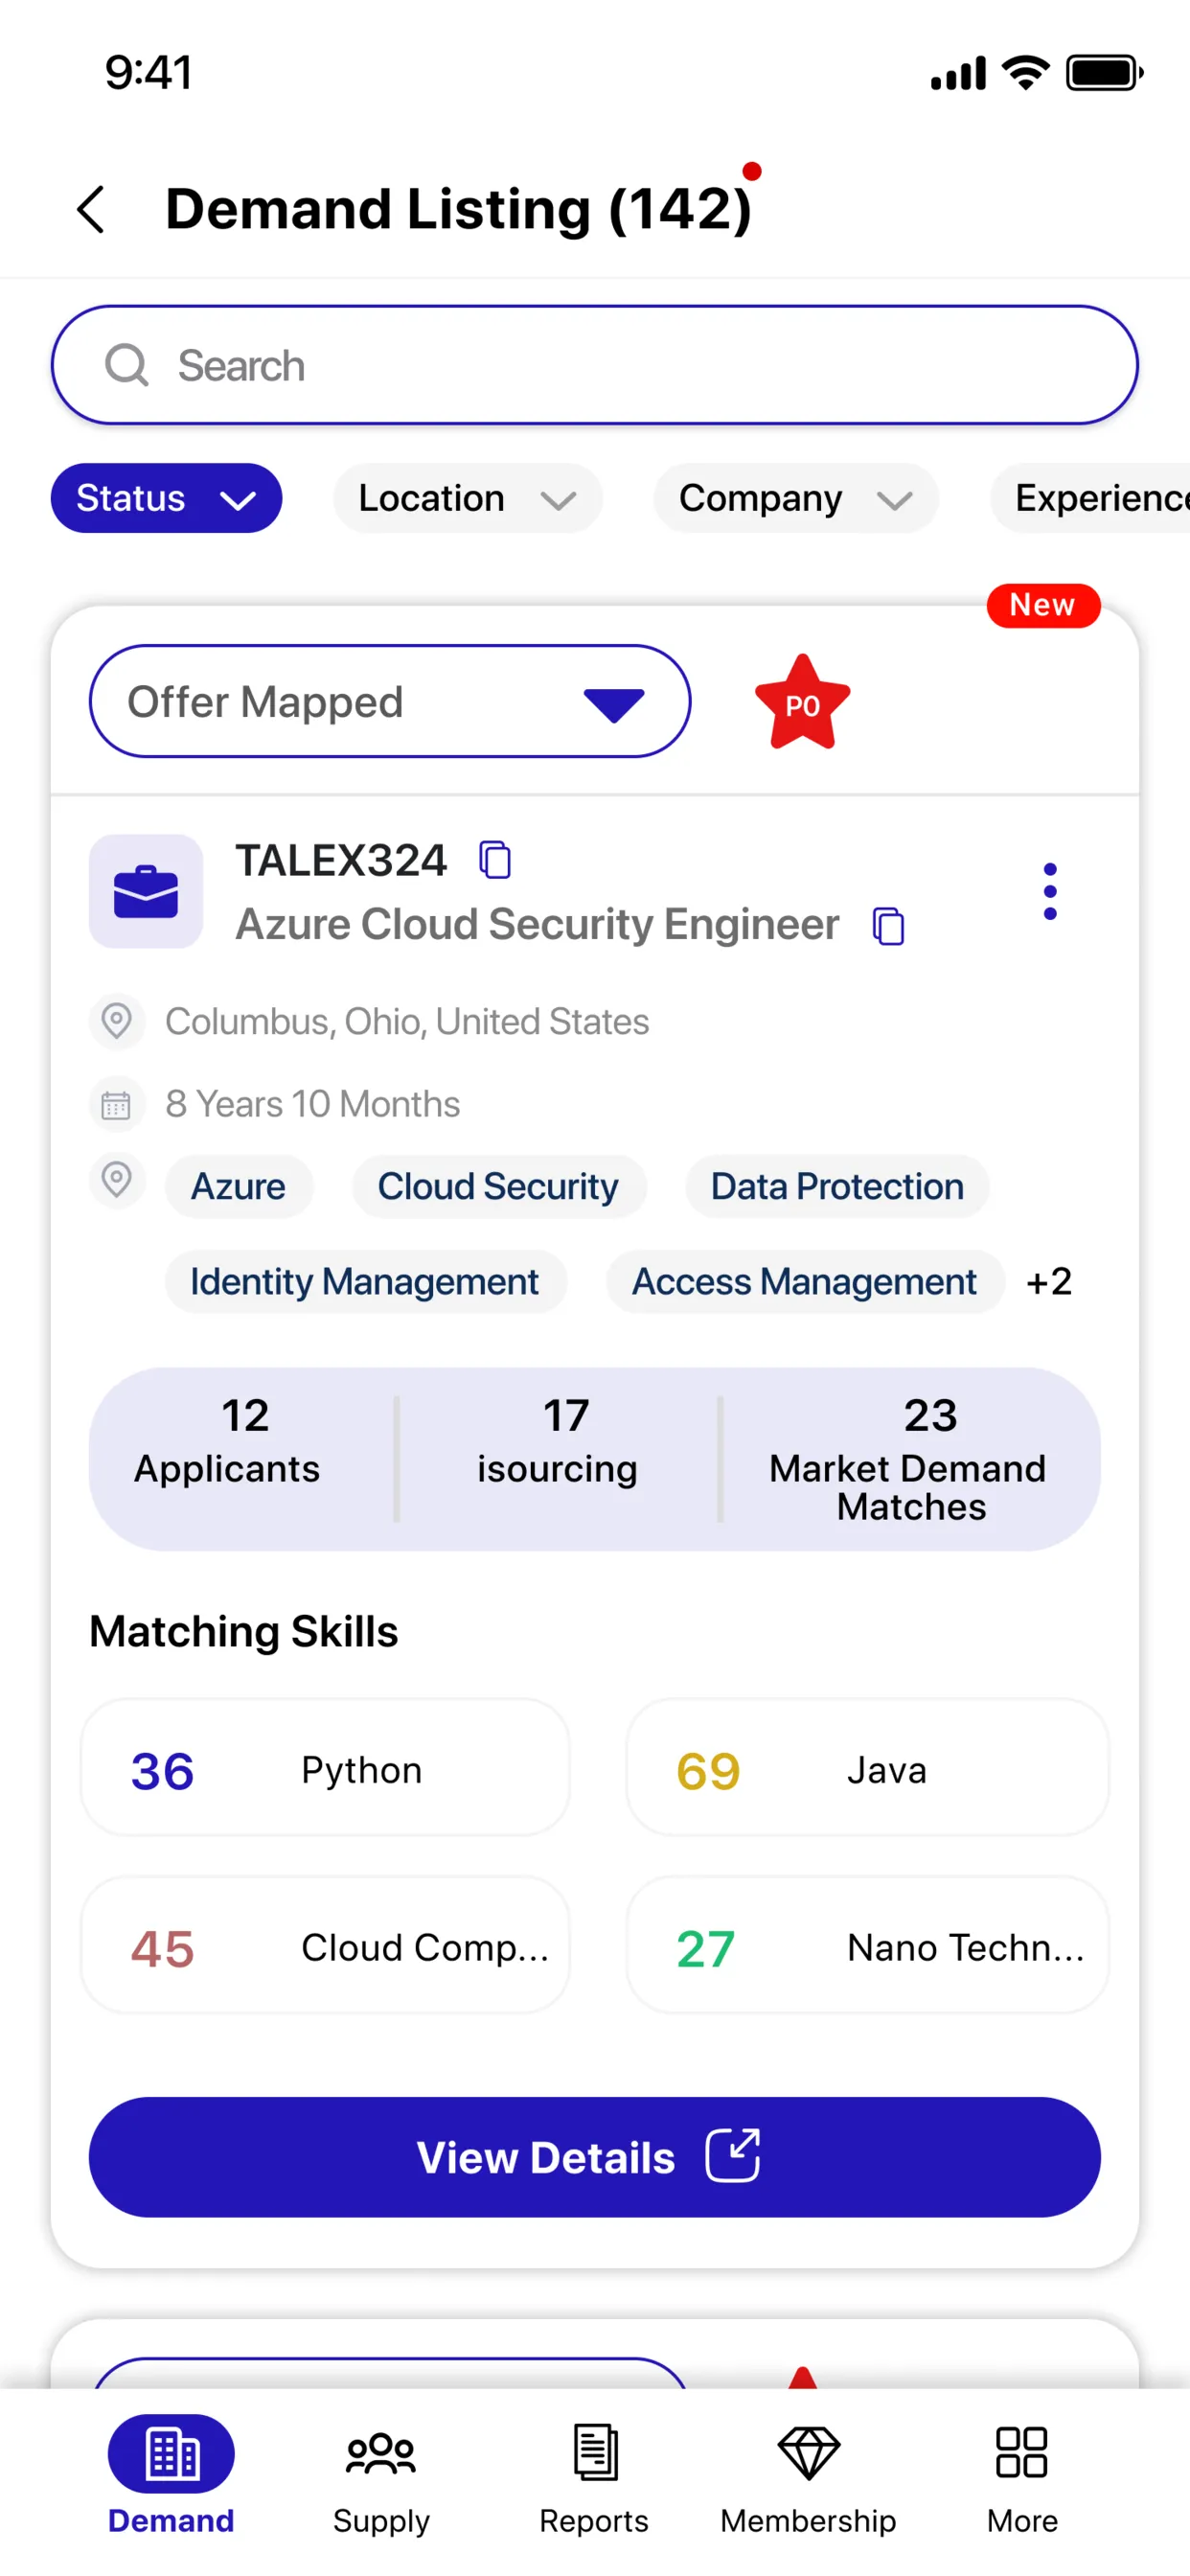The image size is (1190, 2576).
Task: Expand the Offer Mapped status dropdown
Action: (x=390, y=701)
